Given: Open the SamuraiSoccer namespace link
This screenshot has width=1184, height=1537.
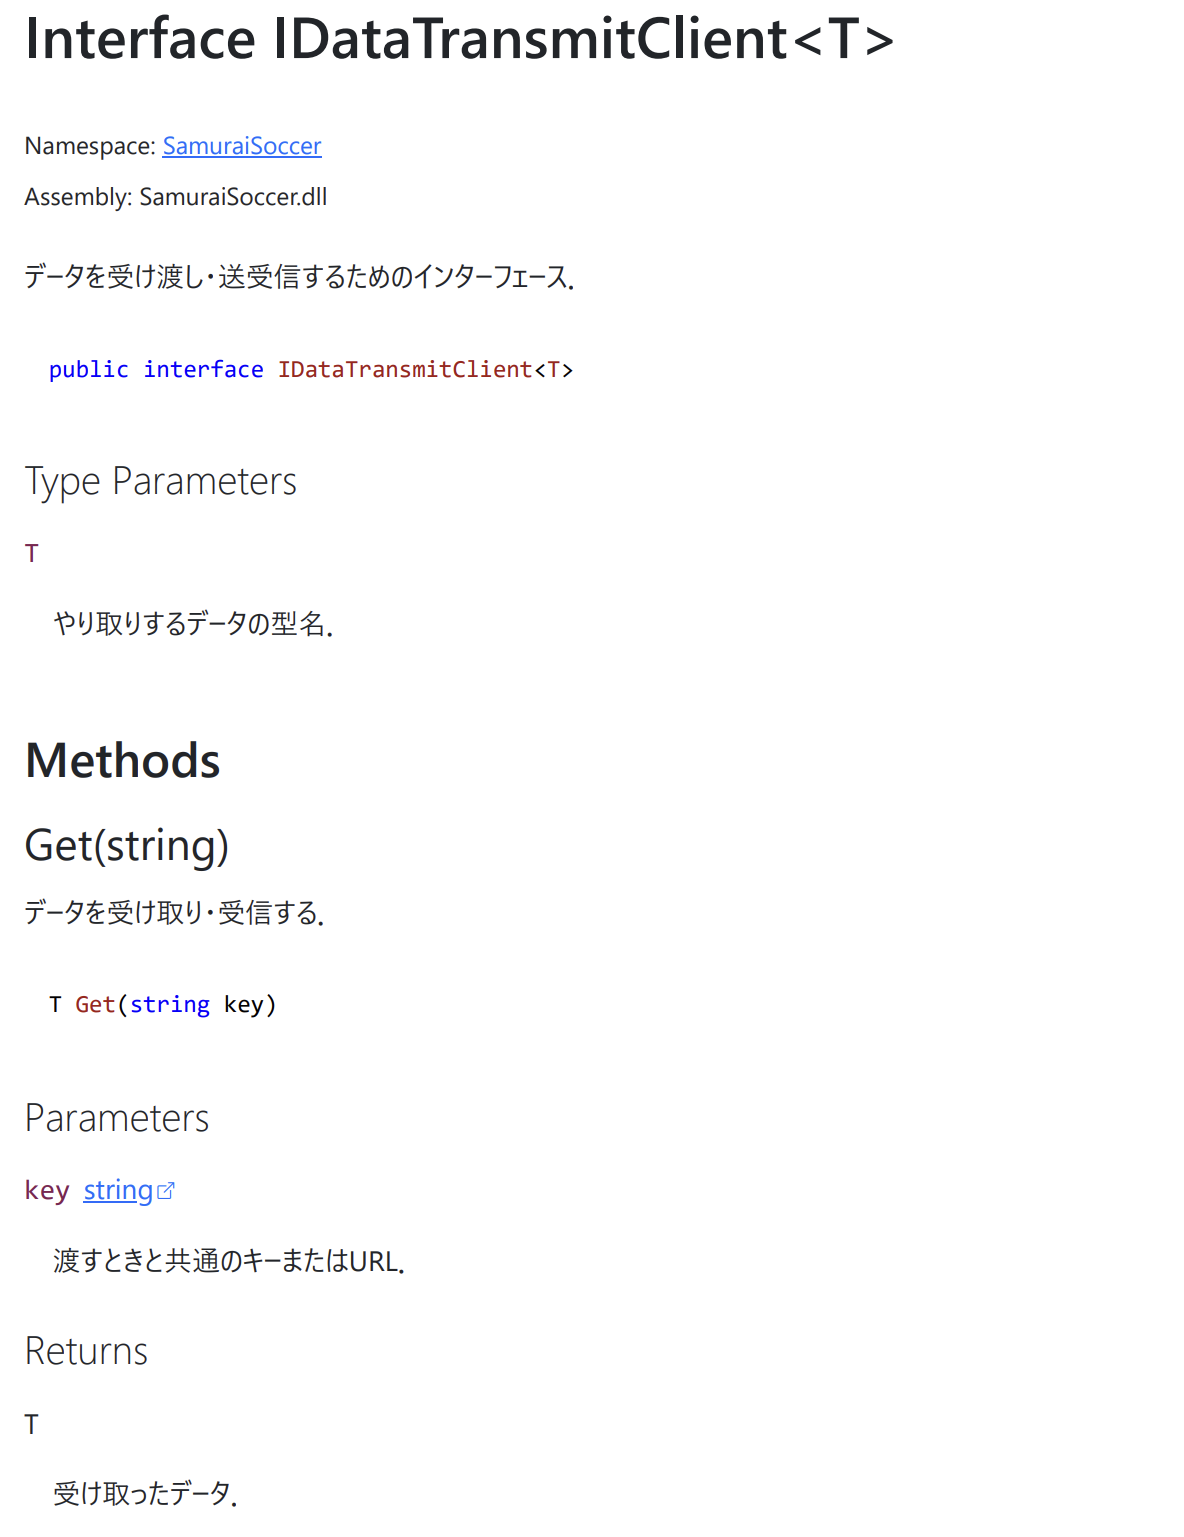Looking at the screenshot, I should pos(241,146).
